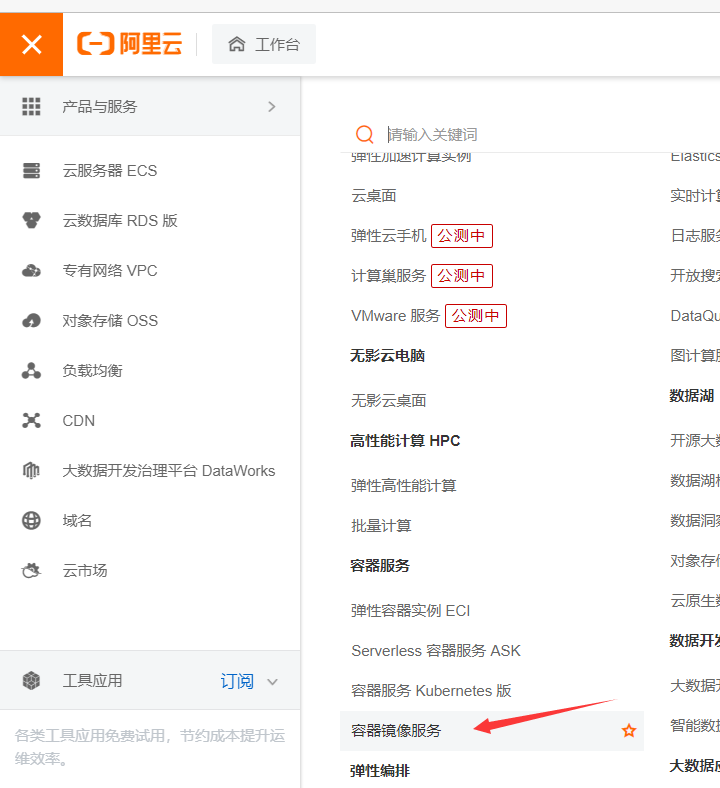Screen dimensions: 720x788
Task: Open 云桌面 product
Action: (x=373, y=195)
